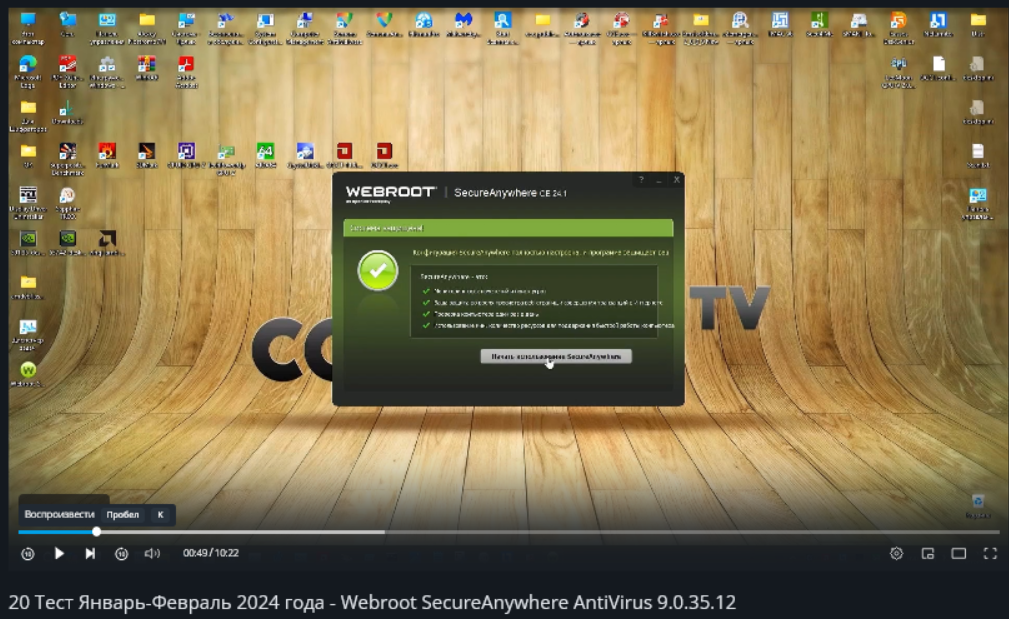Image resolution: width=1009 pixels, height=619 pixels.
Task: Click the purple CPU-Z desktop icon
Action: [x=186, y=151]
